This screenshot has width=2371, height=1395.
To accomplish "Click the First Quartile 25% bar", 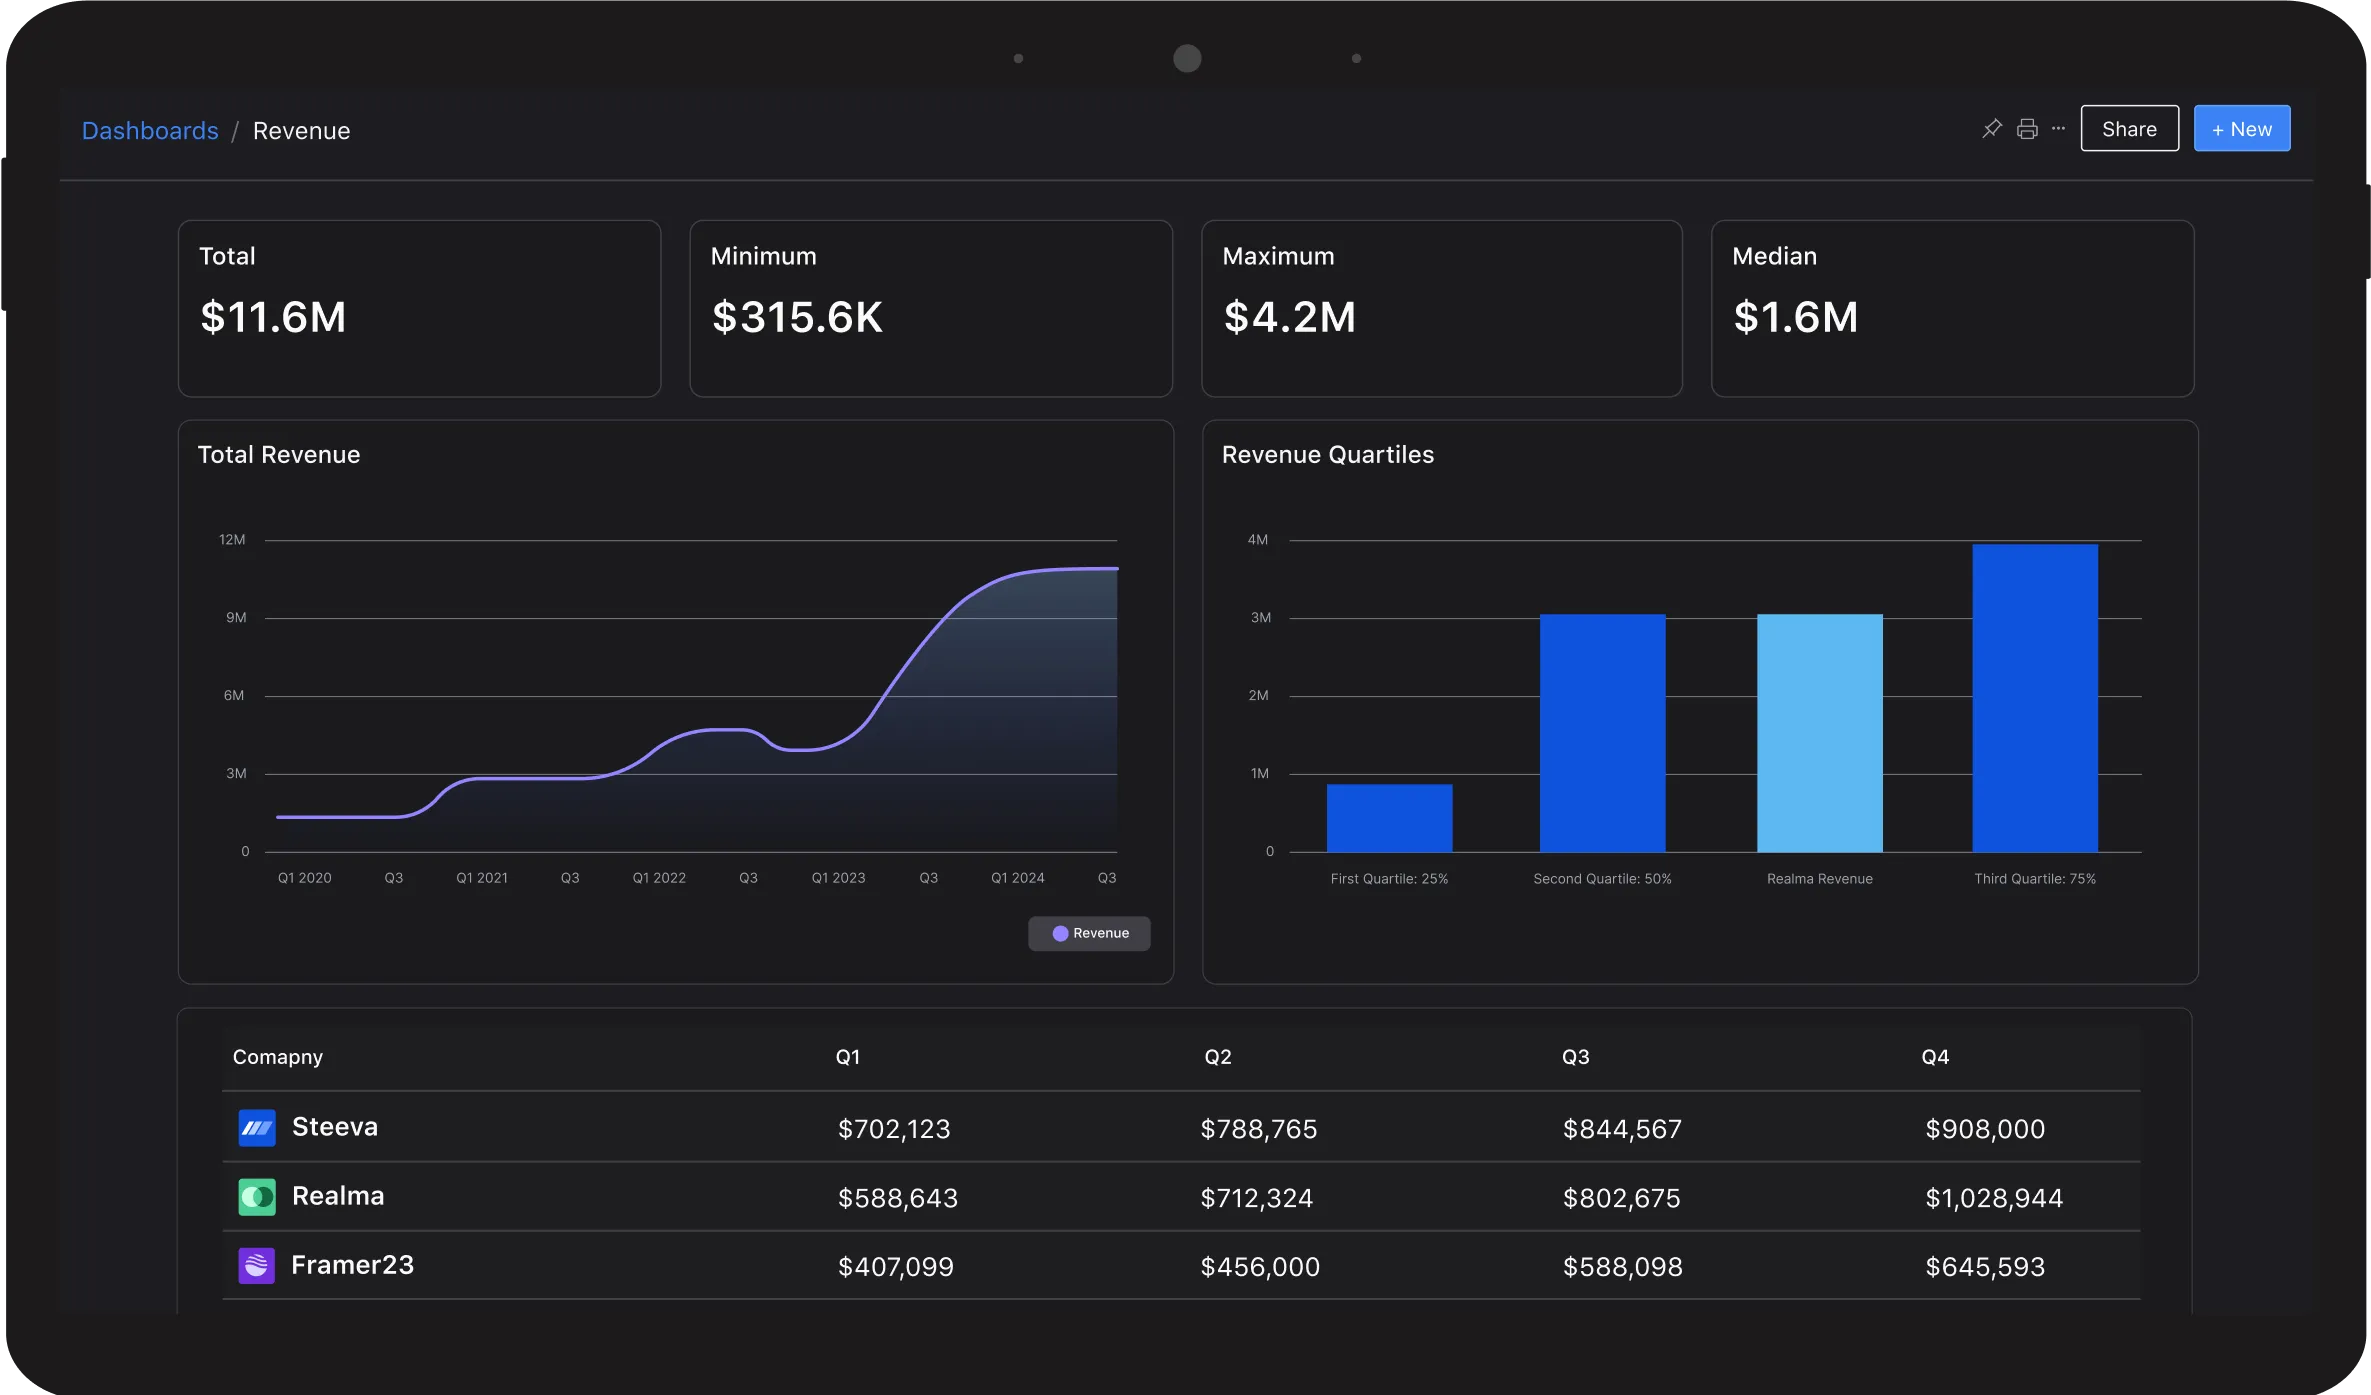I will (1389, 818).
